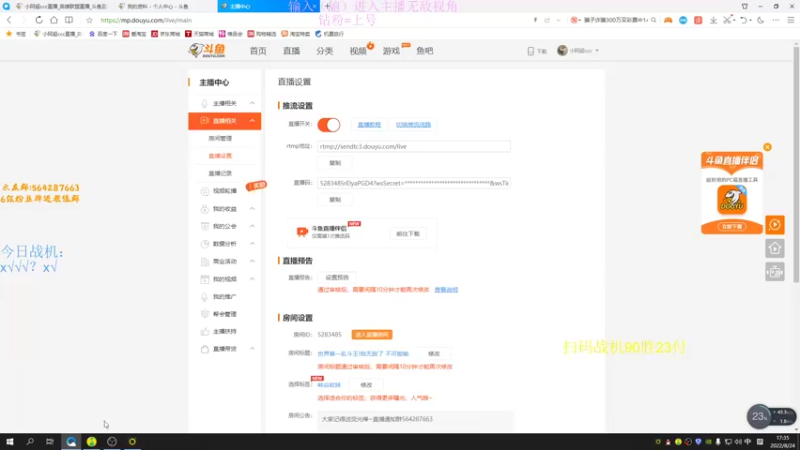Click the Douyu logo
This screenshot has width=800, height=450.
(x=207, y=51)
